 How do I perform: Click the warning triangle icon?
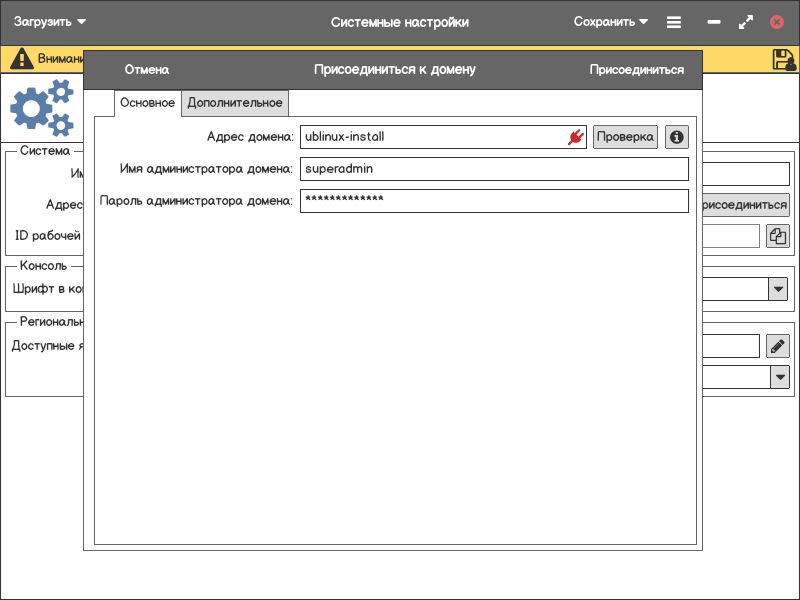22,59
